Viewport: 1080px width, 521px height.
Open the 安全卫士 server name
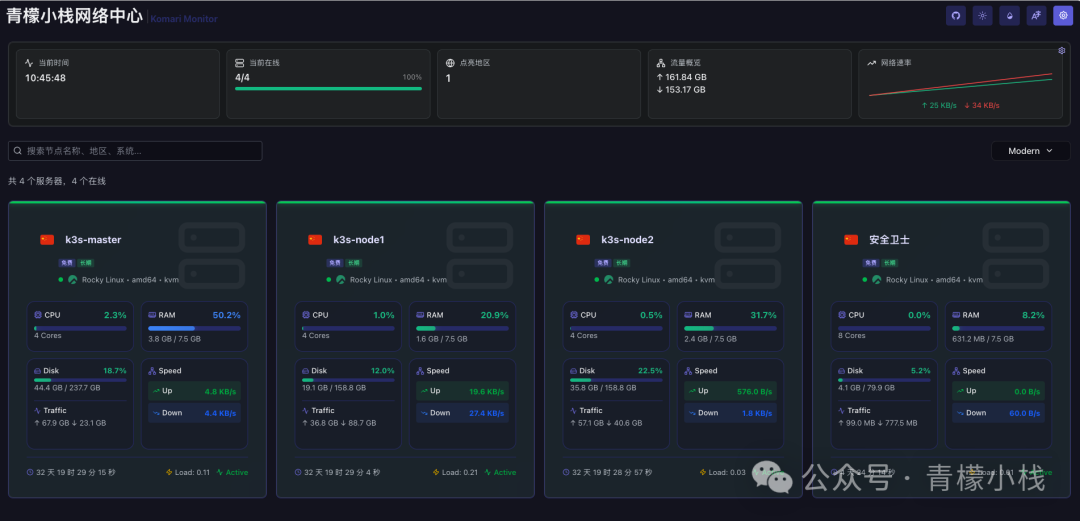[889, 240]
